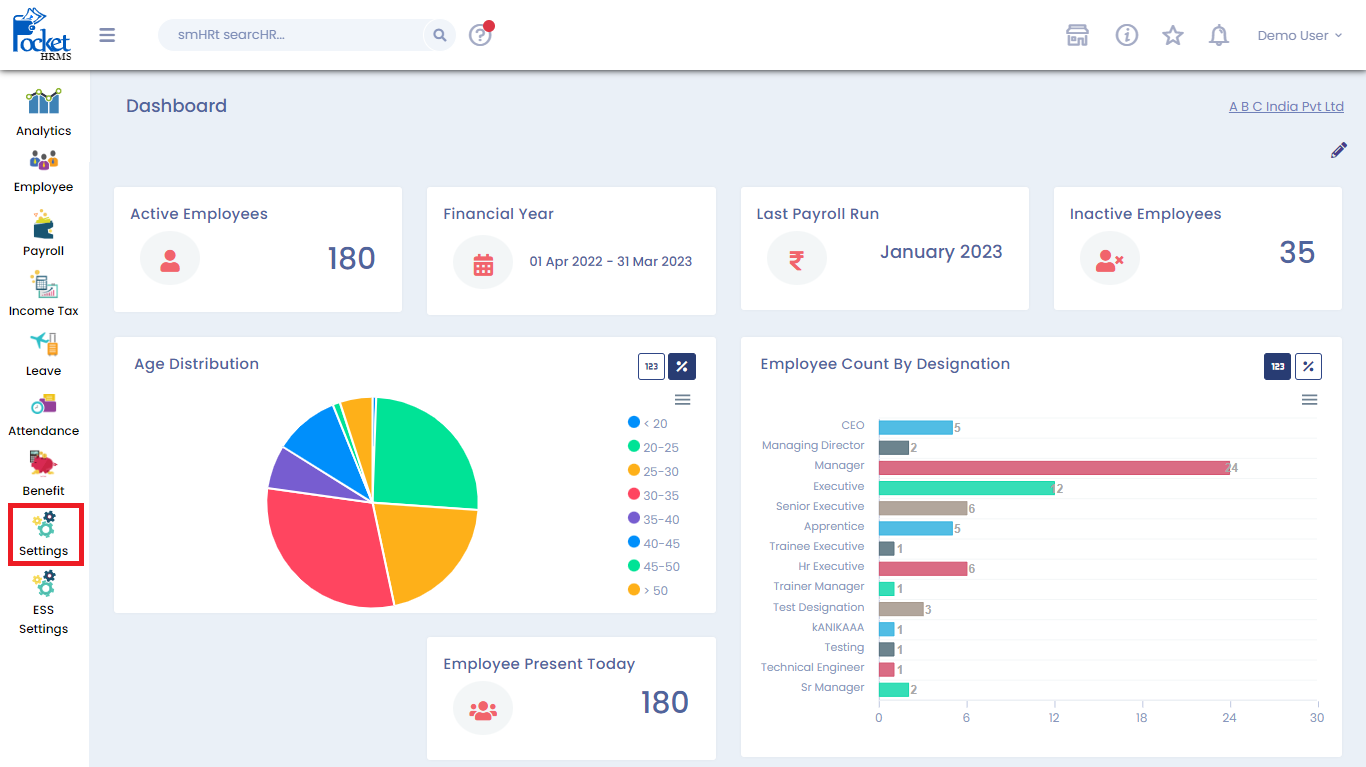This screenshot has width=1366, height=767.
Task: Go to the Income Tax module
Action: point(43,285)
